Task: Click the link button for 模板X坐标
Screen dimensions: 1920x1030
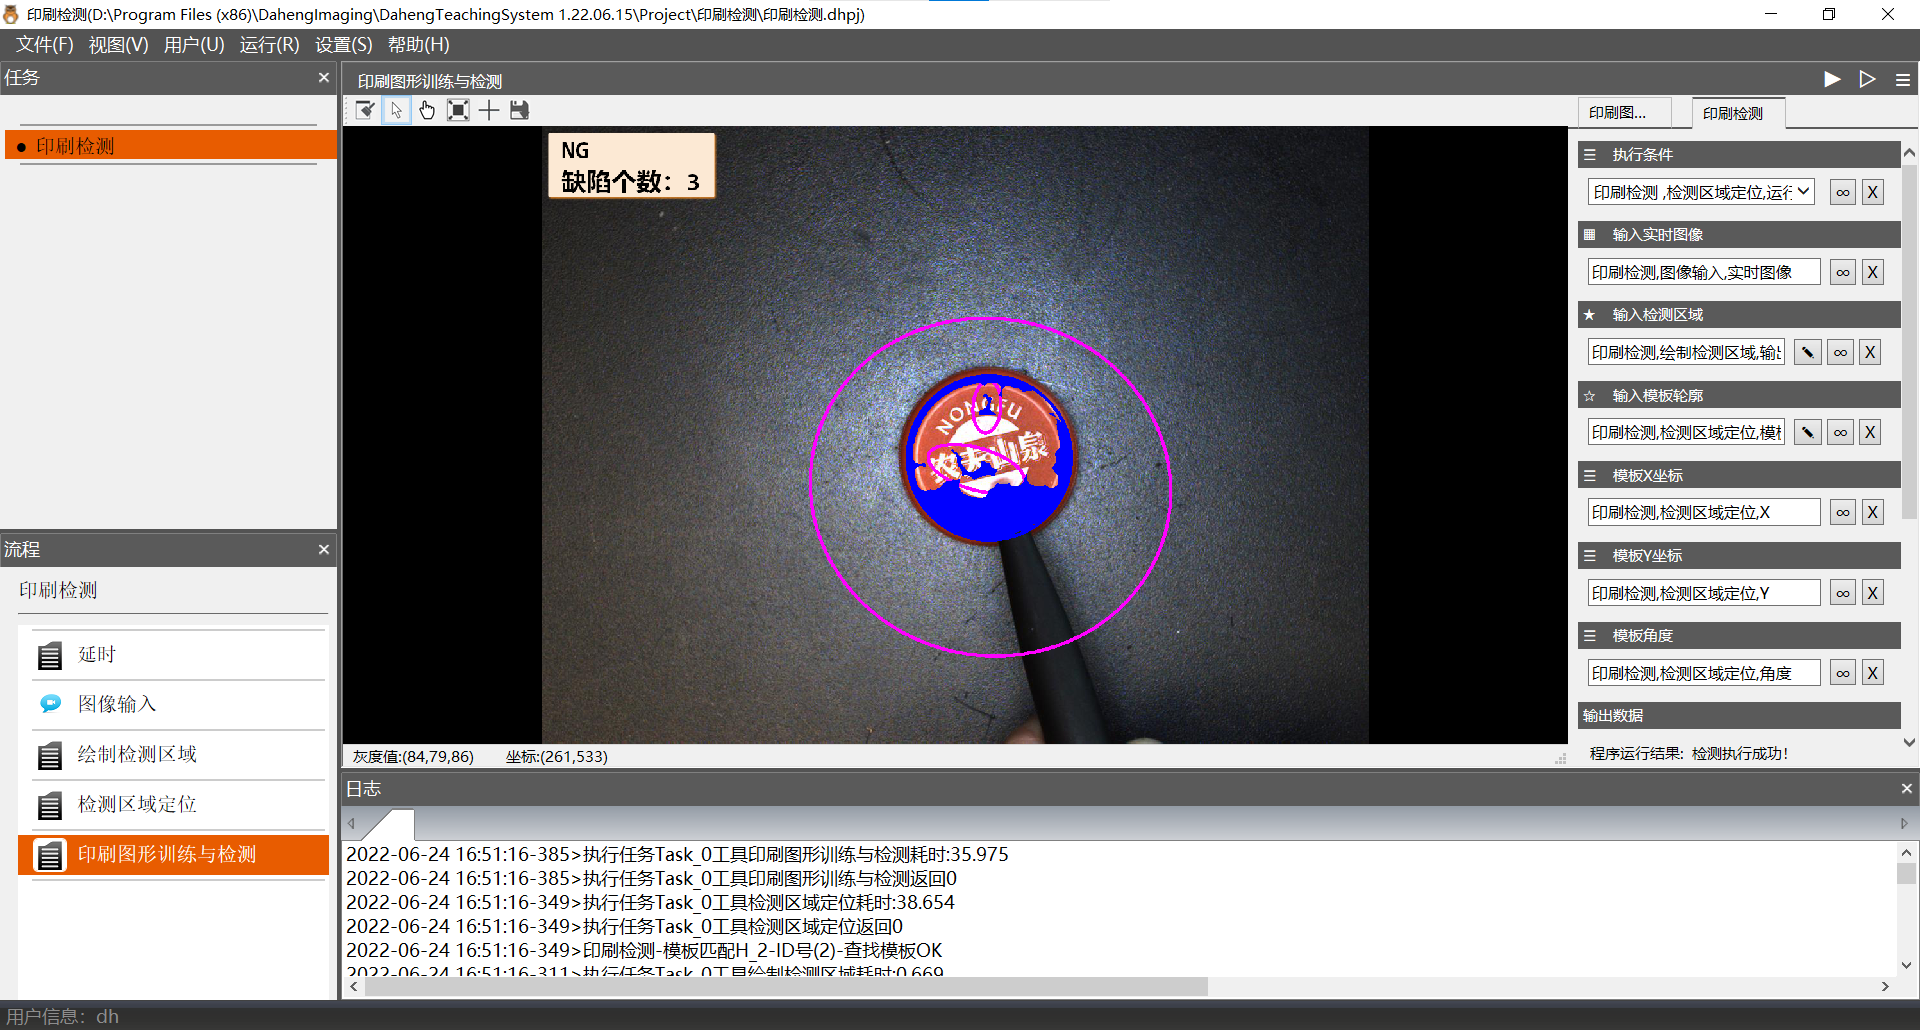Action: (x=1843, y=512)
